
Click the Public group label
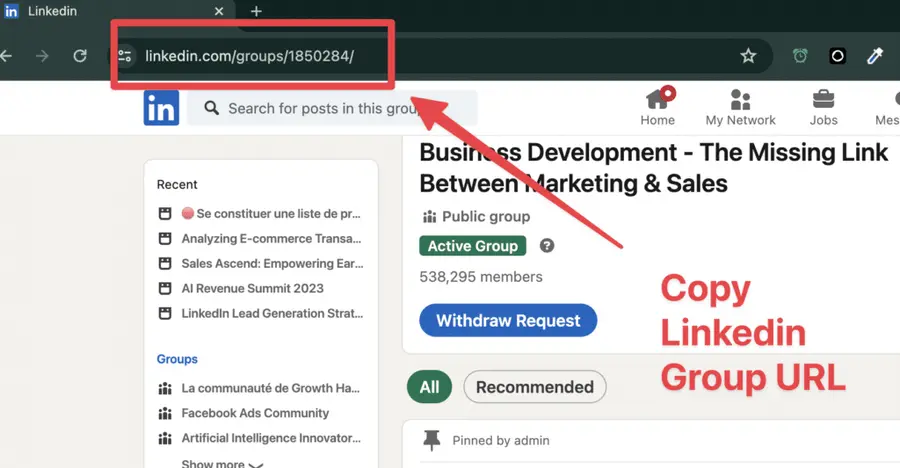point(486,216)
